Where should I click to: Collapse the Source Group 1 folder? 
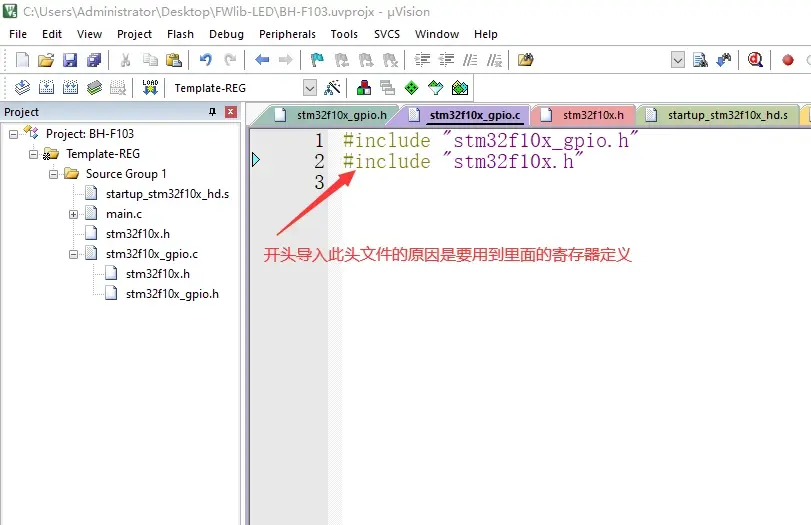[53, 174]
